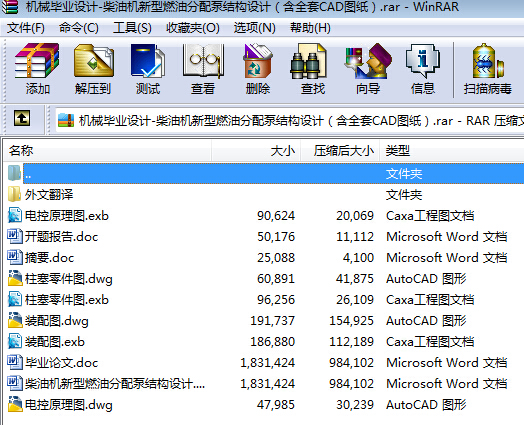Select the 电控原理图.dwg AutoCAD icon
The image size is (524, 425).
pyautogui.click(x=15, y=404)
